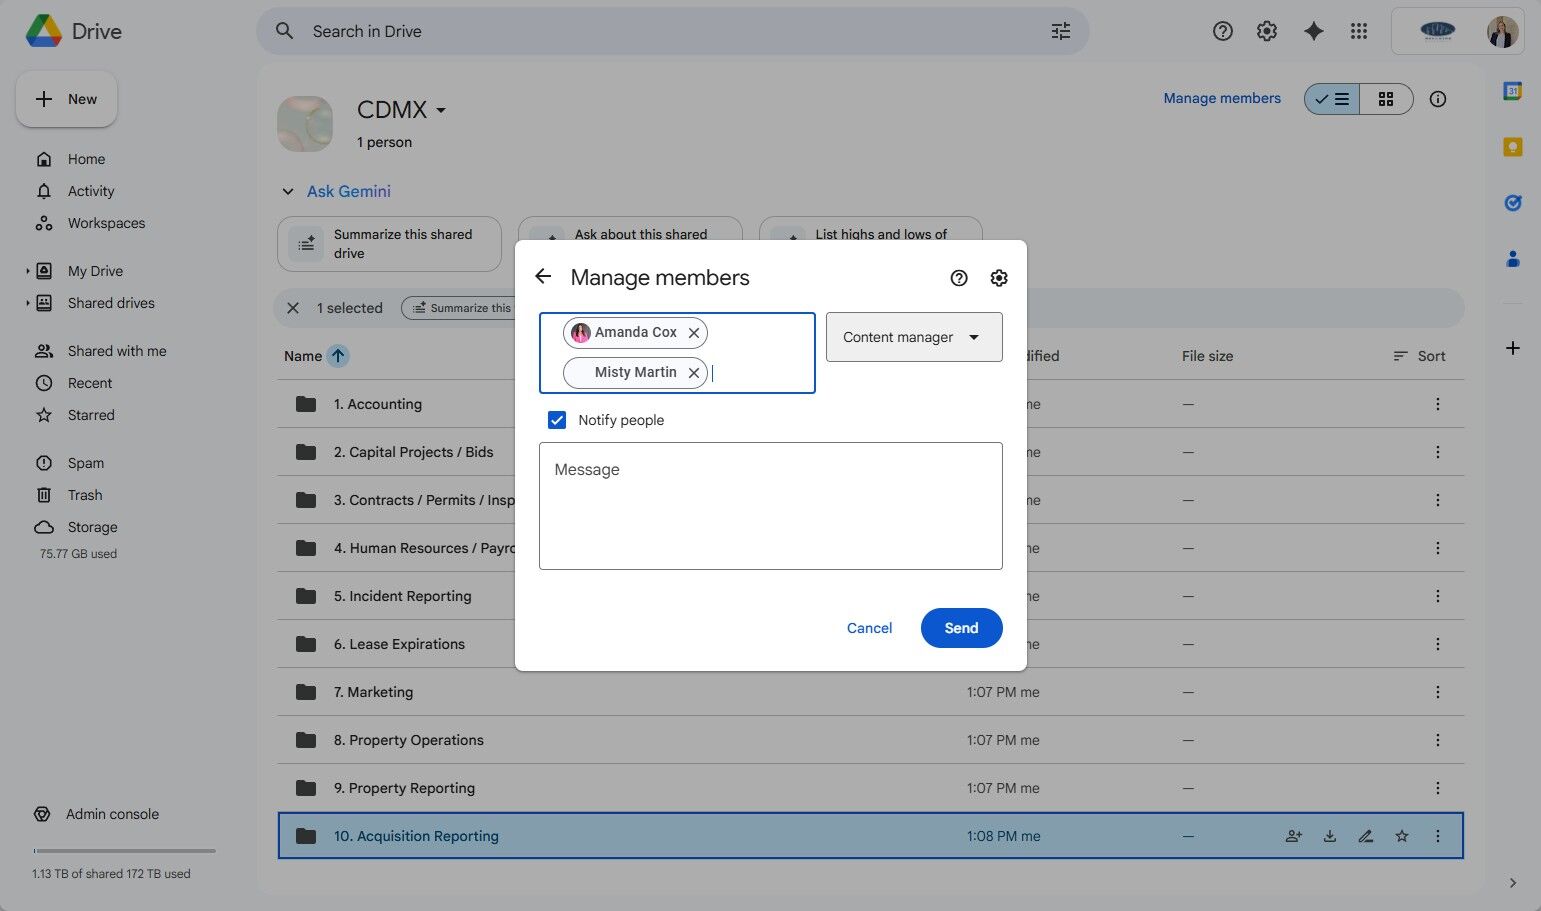Viewport: 1541px width, 911px height.
Task: Send the member invitations
Action: click(x=961, y=628)
